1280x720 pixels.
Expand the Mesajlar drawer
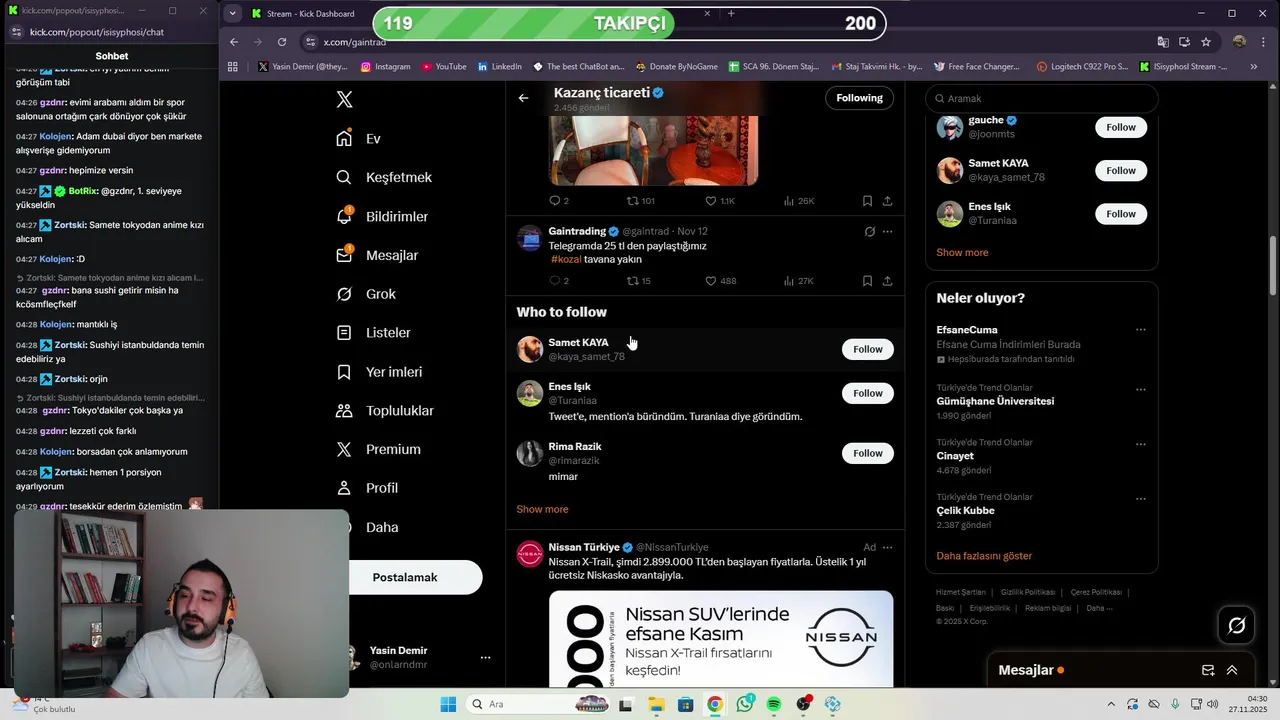1232,670
